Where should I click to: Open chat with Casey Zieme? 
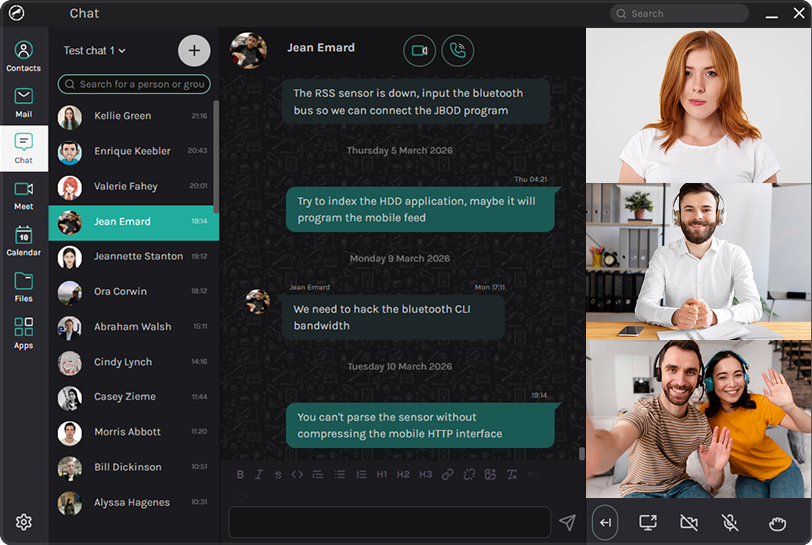(134, 397)
